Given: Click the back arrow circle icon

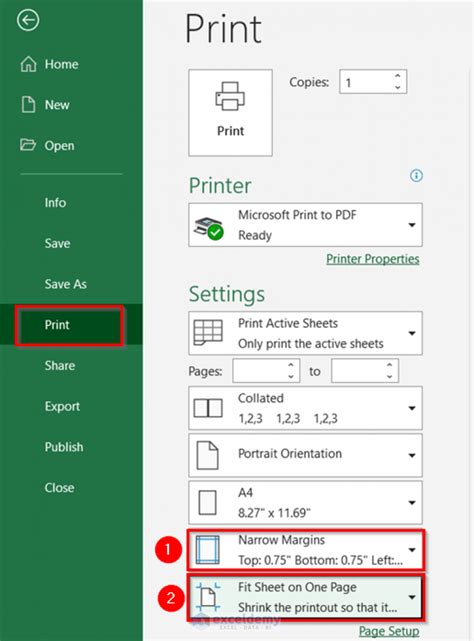Looking at the screenshot, I should [x=28, y=20].
